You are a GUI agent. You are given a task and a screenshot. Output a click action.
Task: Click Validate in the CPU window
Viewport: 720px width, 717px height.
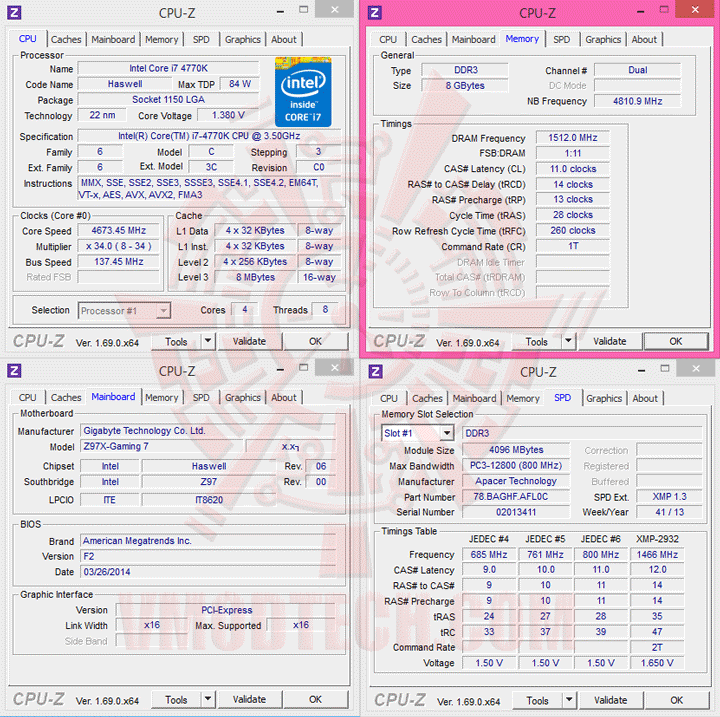click(249, 341)
